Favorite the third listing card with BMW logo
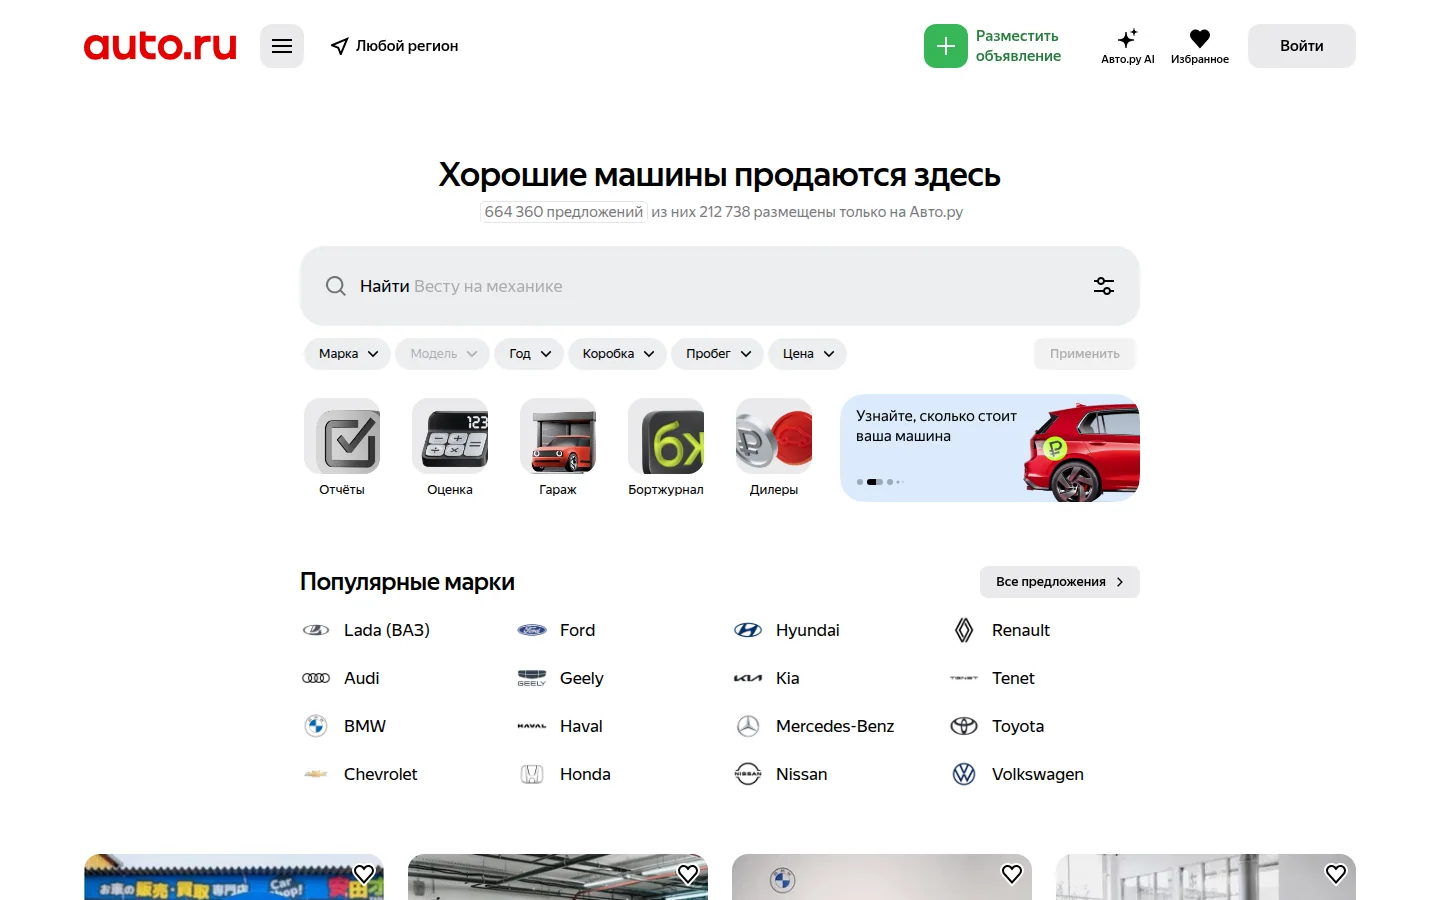This screenshot has width=1440, height=900. (1012, 874)
